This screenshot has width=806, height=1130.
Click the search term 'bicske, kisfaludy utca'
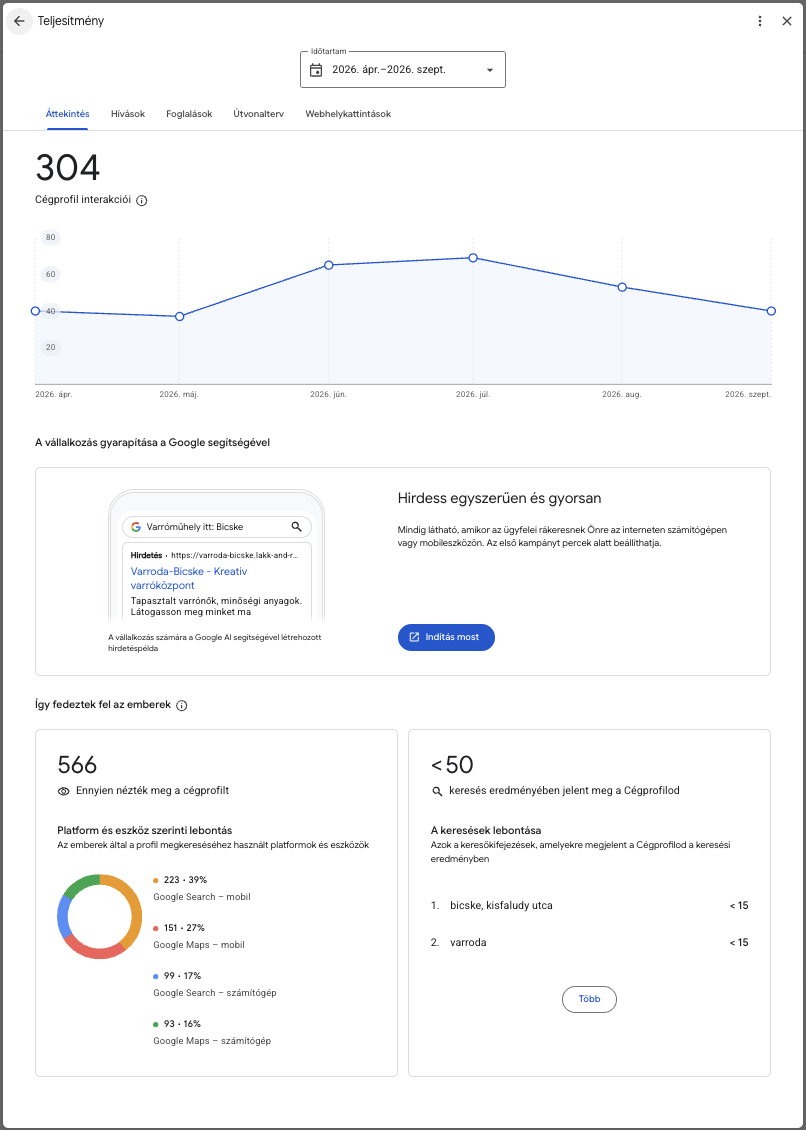click(501, 905)
